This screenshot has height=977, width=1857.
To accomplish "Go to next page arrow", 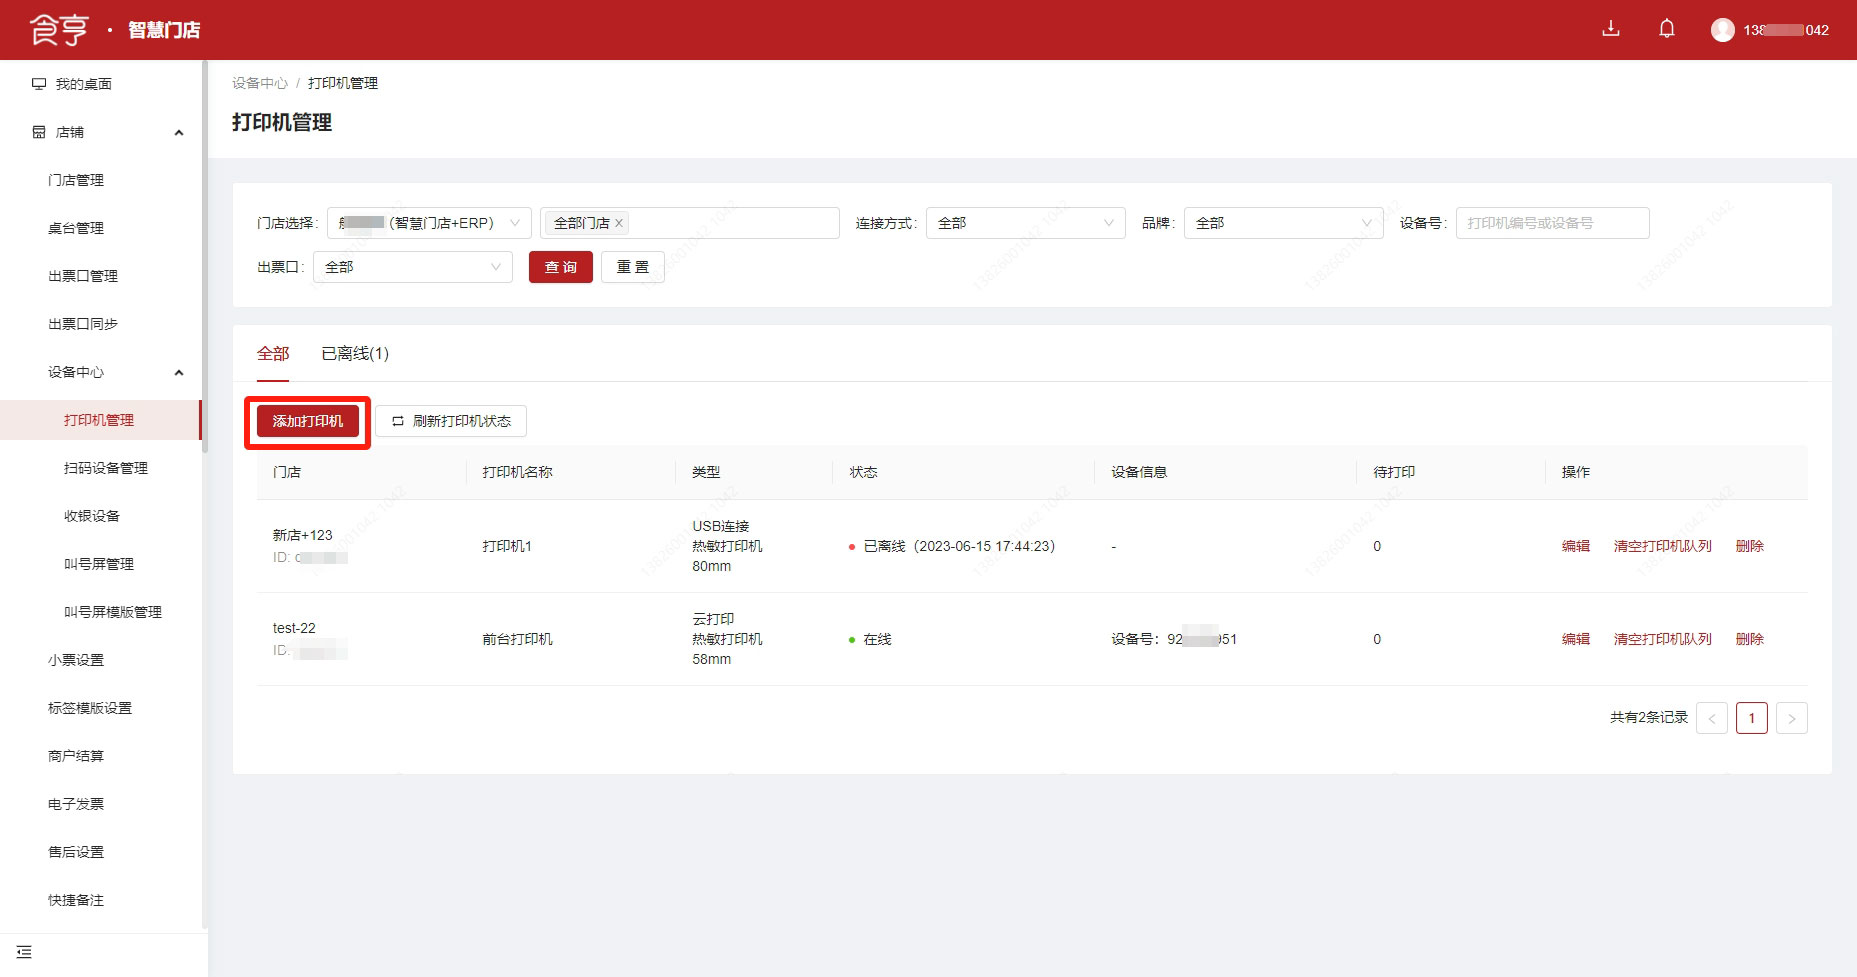I will [x=1791, y=718].
